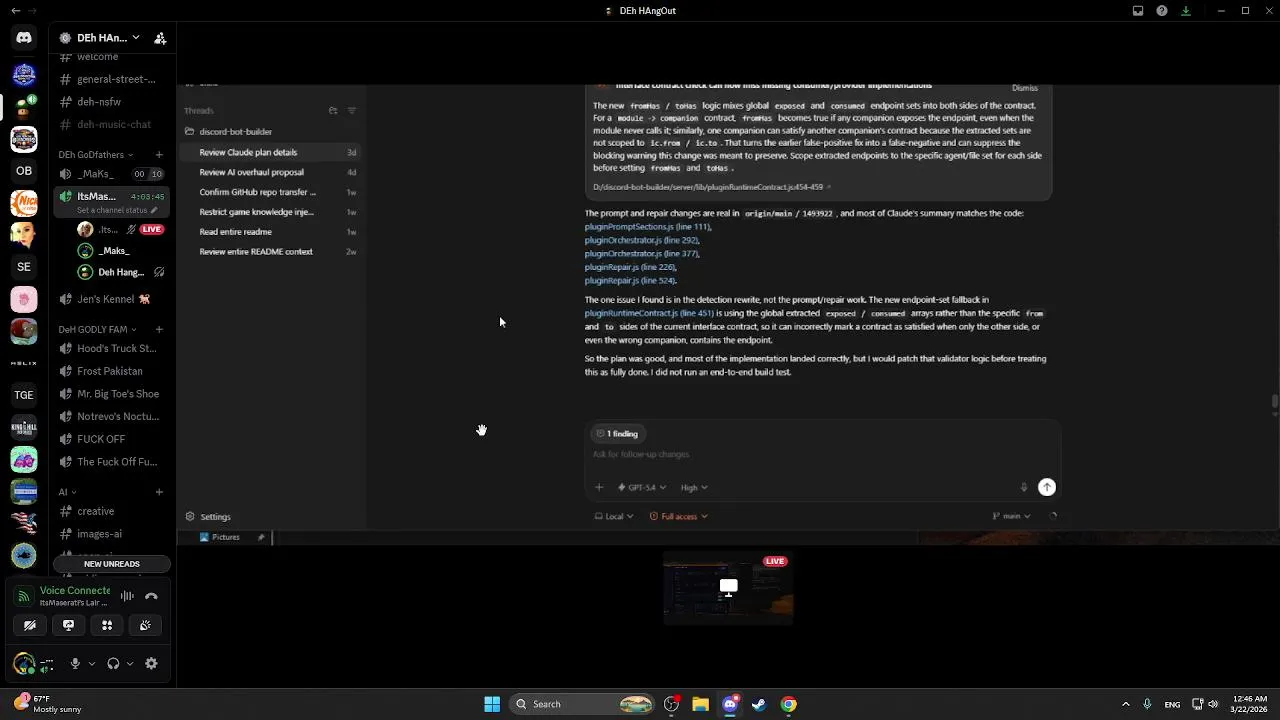Open the activities launcher icon
The height and width of the screenshot is (720, 1280).
107,625
